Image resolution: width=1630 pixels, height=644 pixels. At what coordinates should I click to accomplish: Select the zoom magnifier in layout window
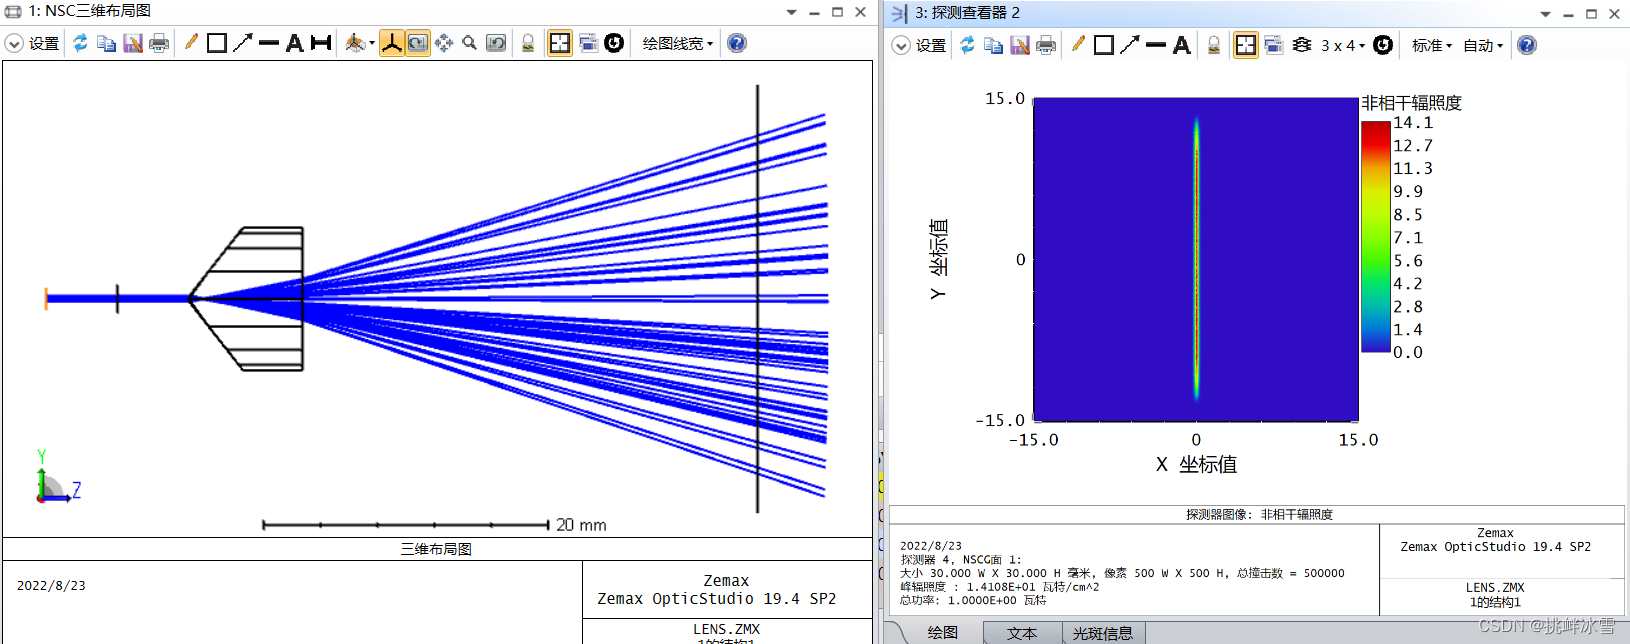469,43
